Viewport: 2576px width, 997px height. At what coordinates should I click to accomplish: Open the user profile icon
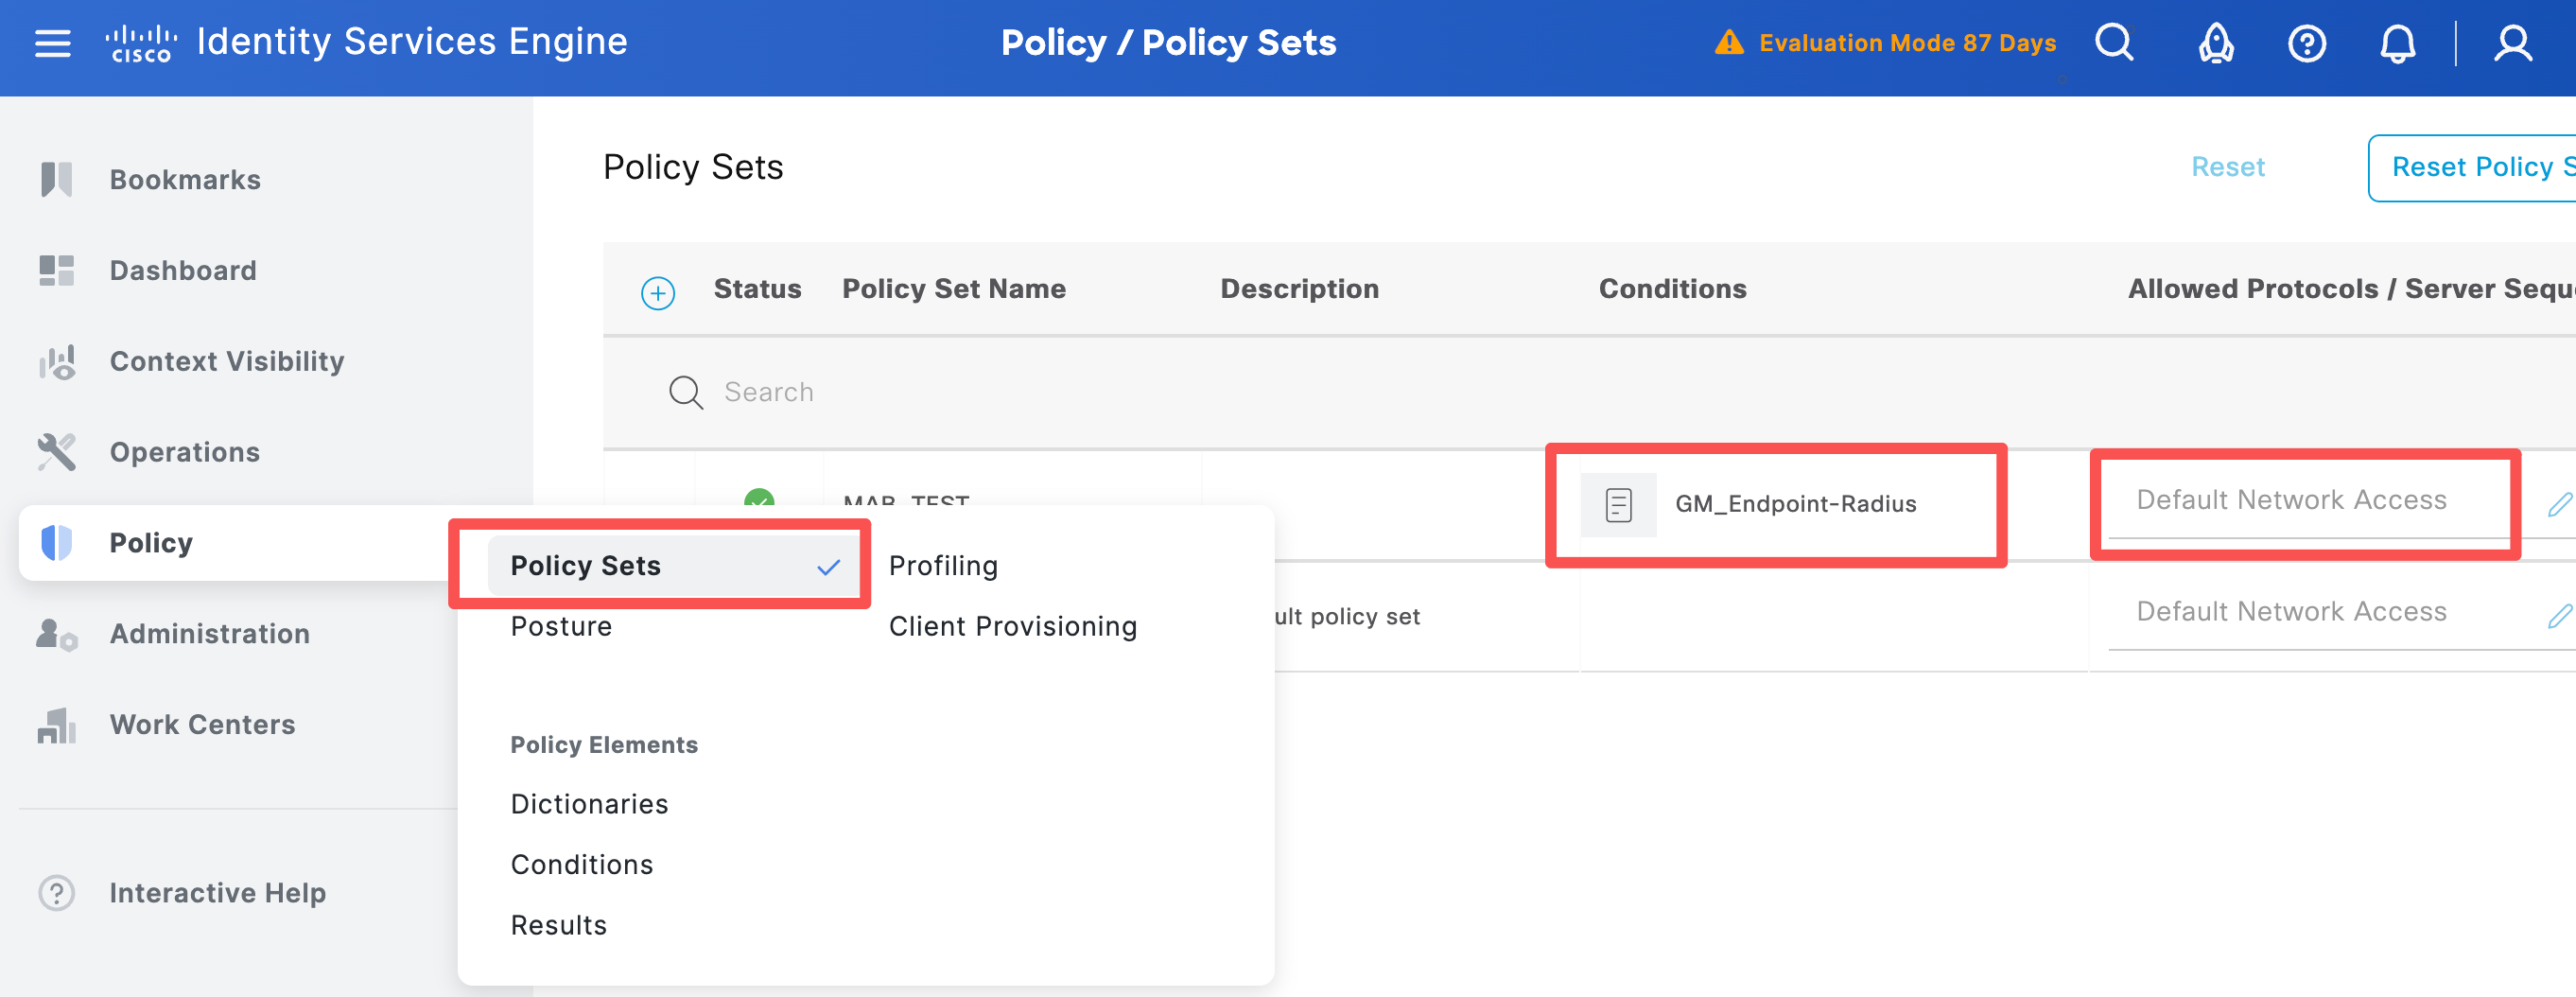point(2513,43)
